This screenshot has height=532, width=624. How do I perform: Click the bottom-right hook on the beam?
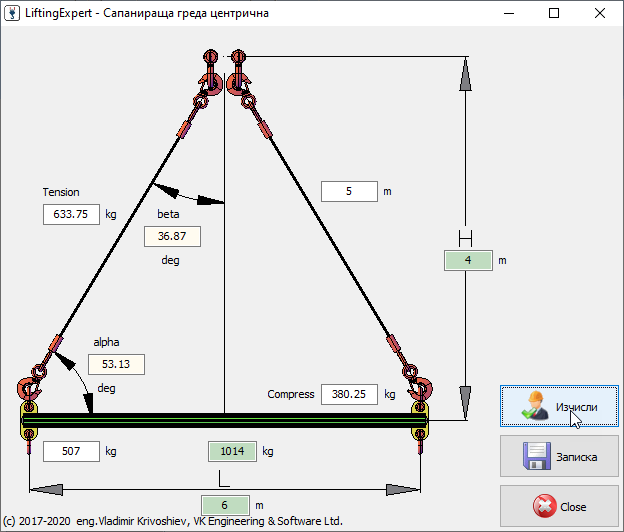point(420,387)
